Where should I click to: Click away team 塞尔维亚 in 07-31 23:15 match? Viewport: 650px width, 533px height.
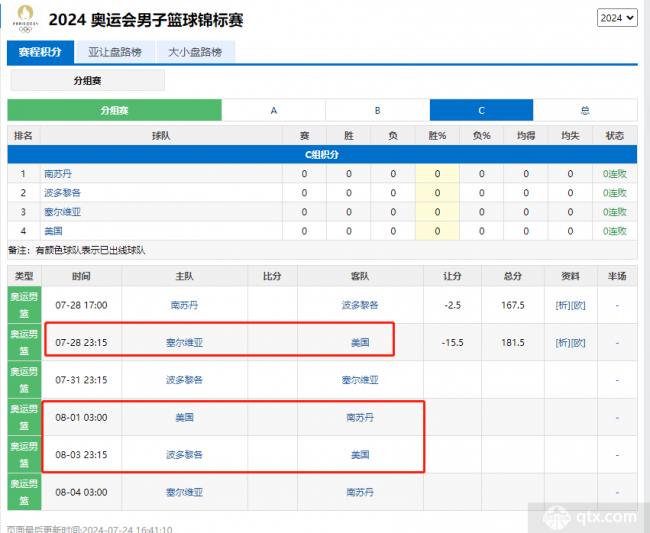[x=360, y=380]
